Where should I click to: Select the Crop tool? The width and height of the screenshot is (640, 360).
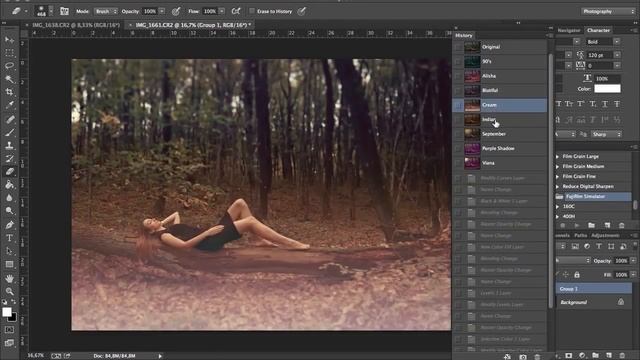coord(9,92)
